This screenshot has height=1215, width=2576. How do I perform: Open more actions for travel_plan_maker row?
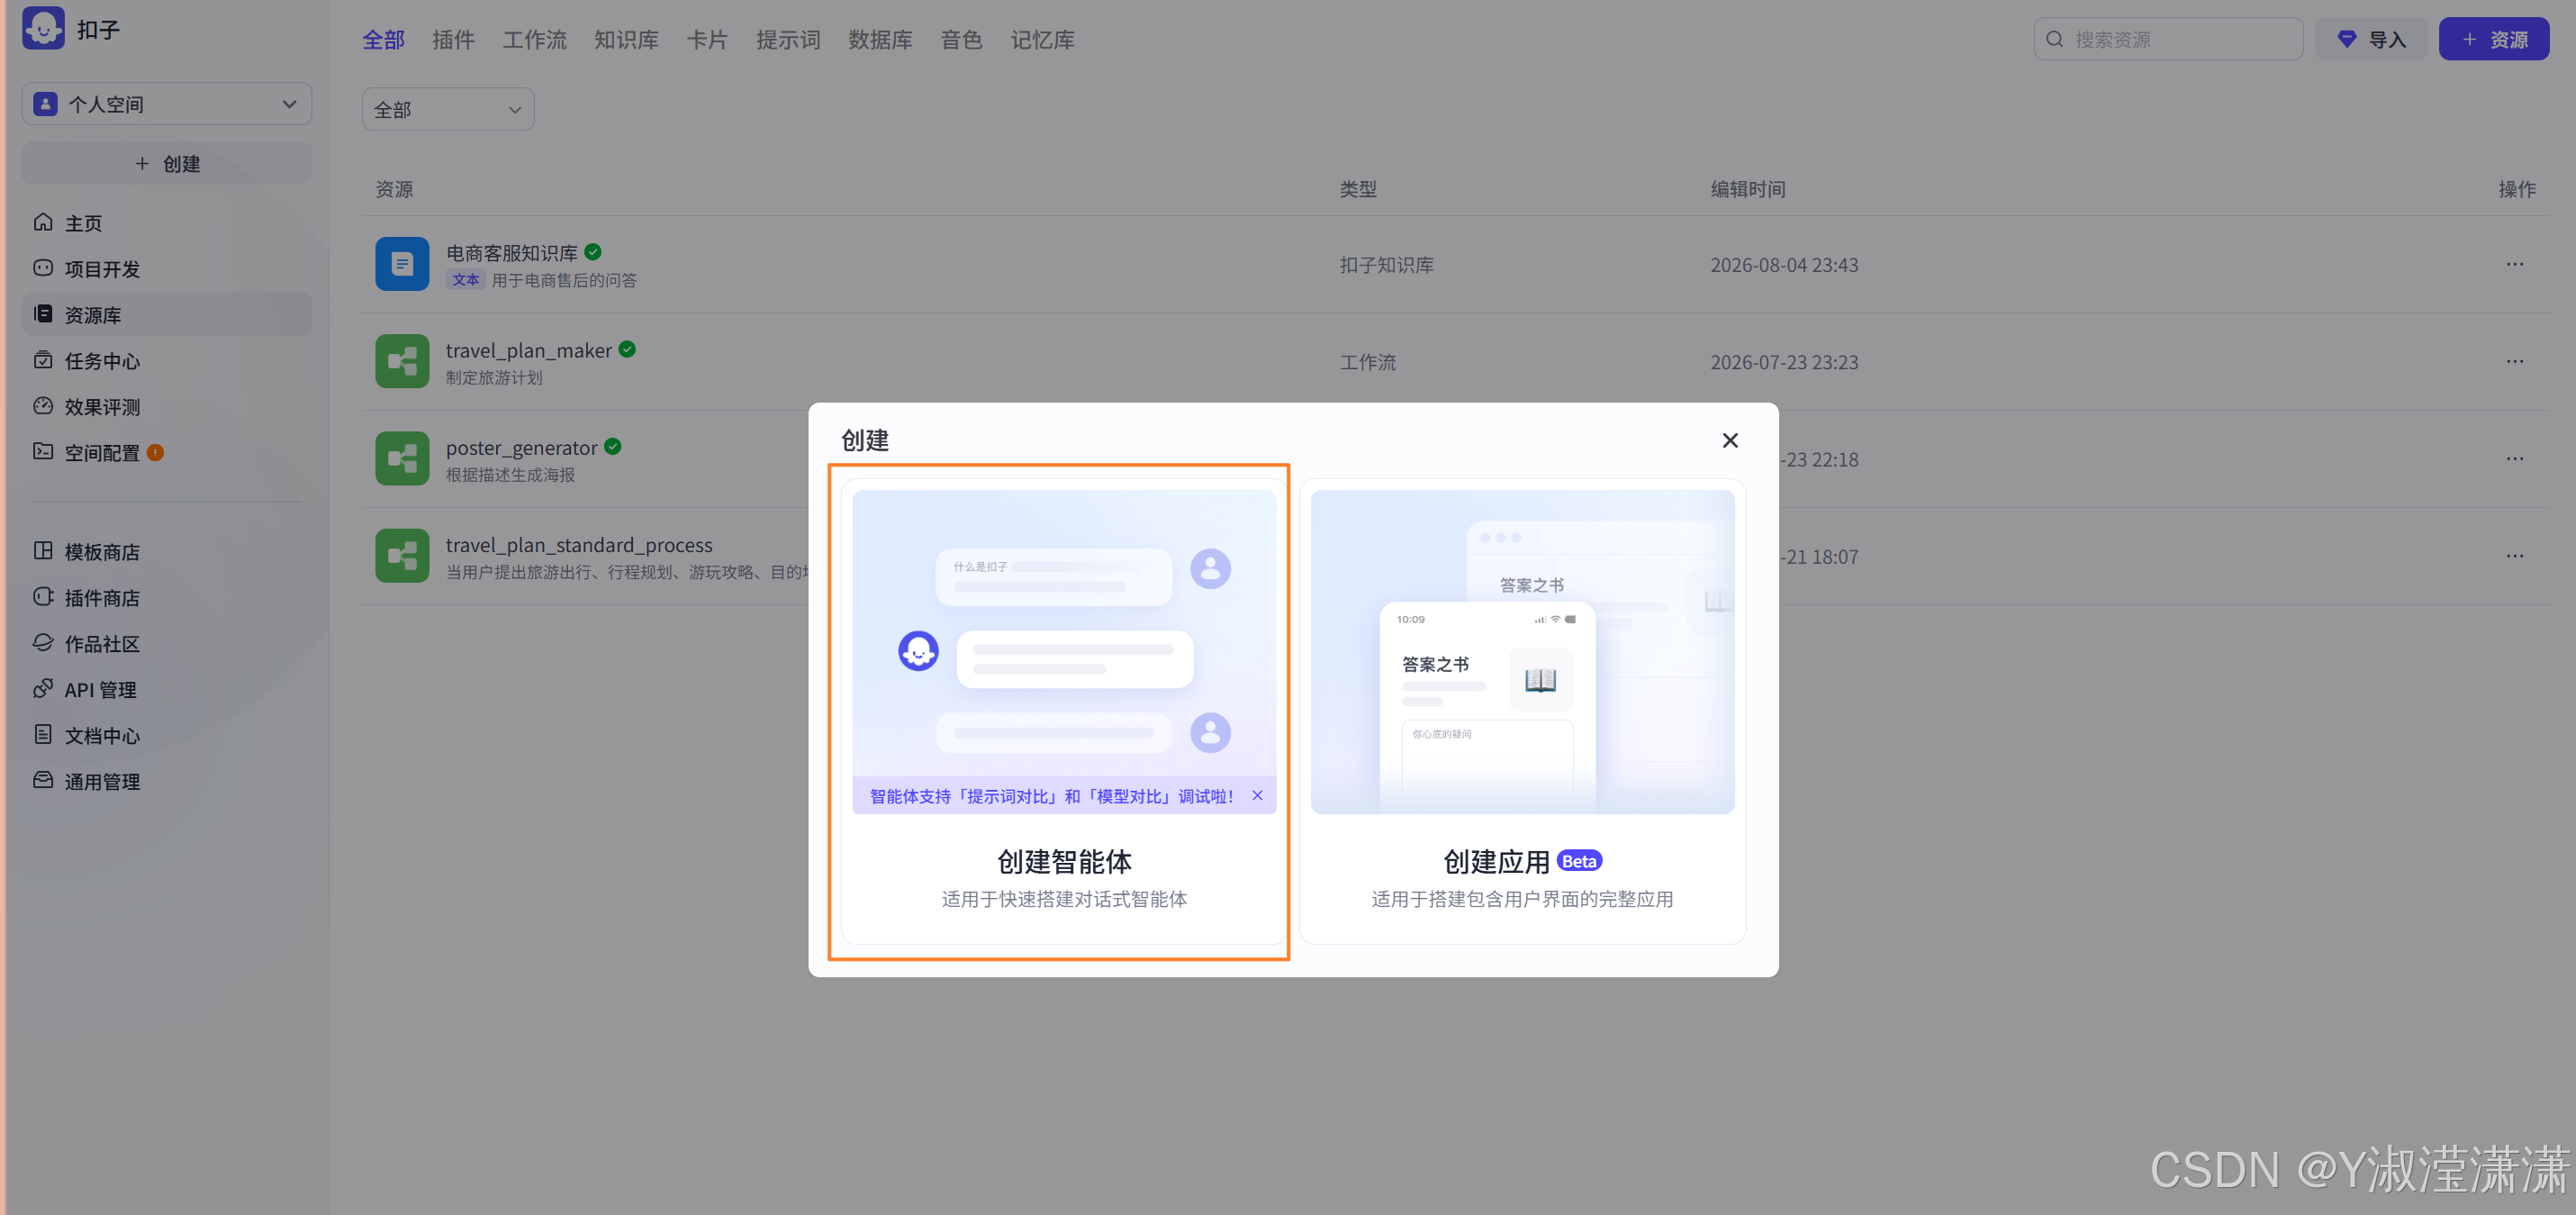click(x=2514, y=361)
